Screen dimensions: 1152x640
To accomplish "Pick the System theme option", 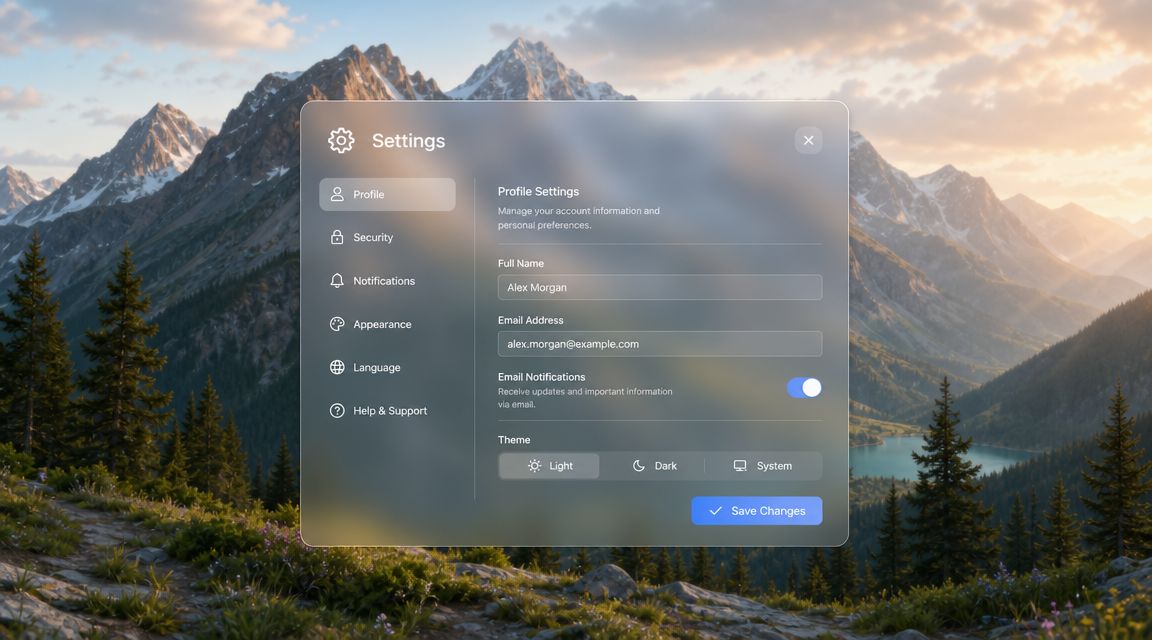I will tap(763, 466).
